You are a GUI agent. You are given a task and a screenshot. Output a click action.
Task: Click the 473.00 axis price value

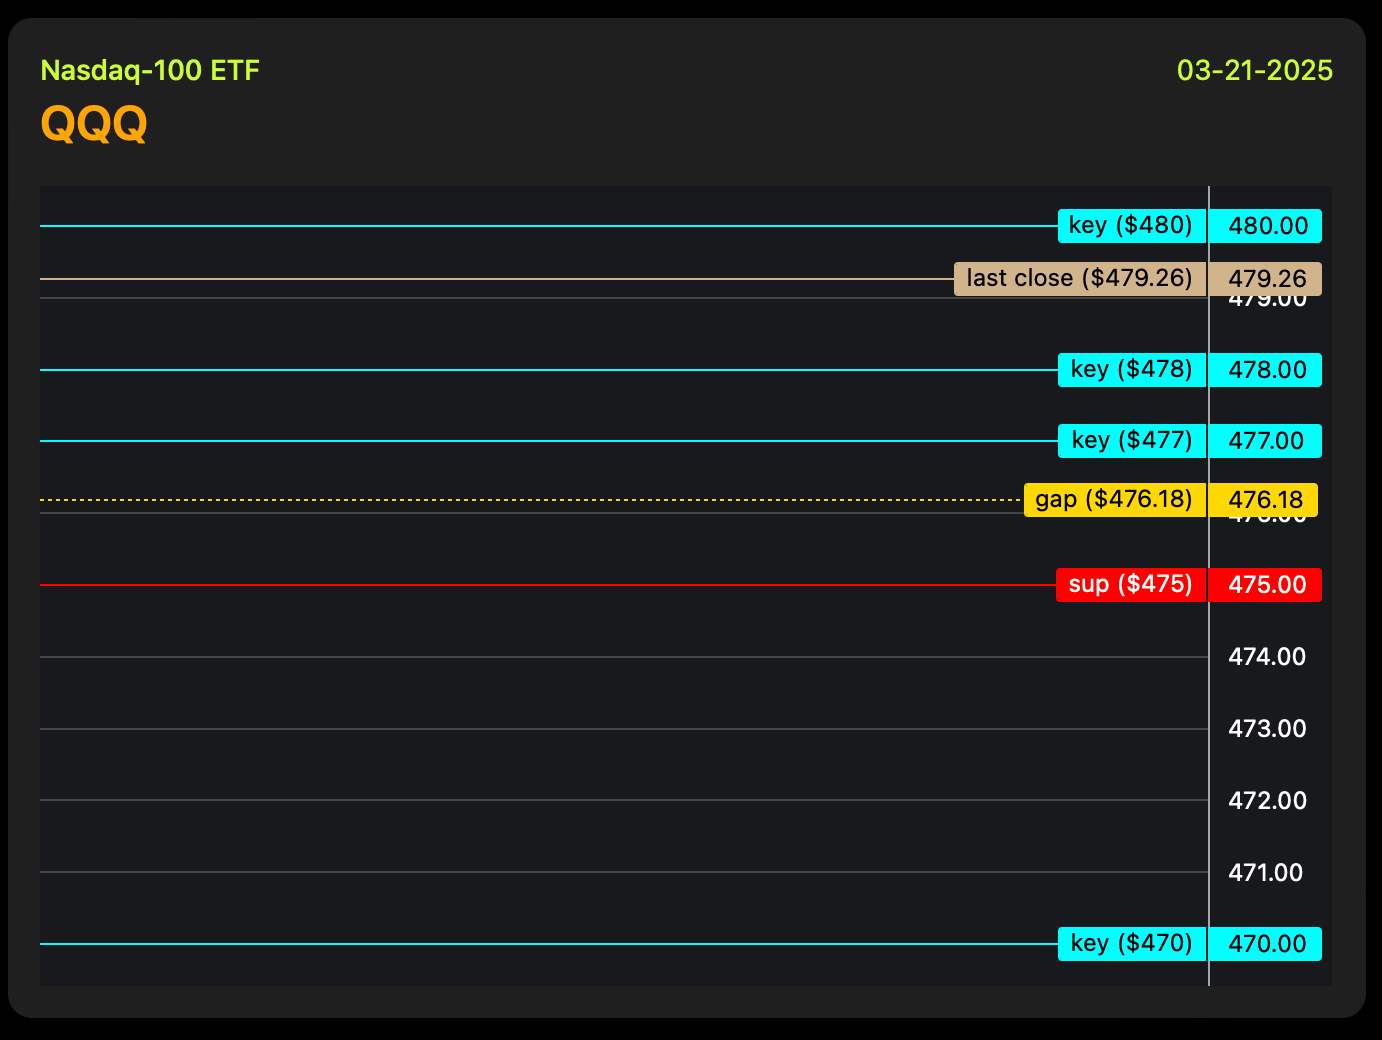1267,729
